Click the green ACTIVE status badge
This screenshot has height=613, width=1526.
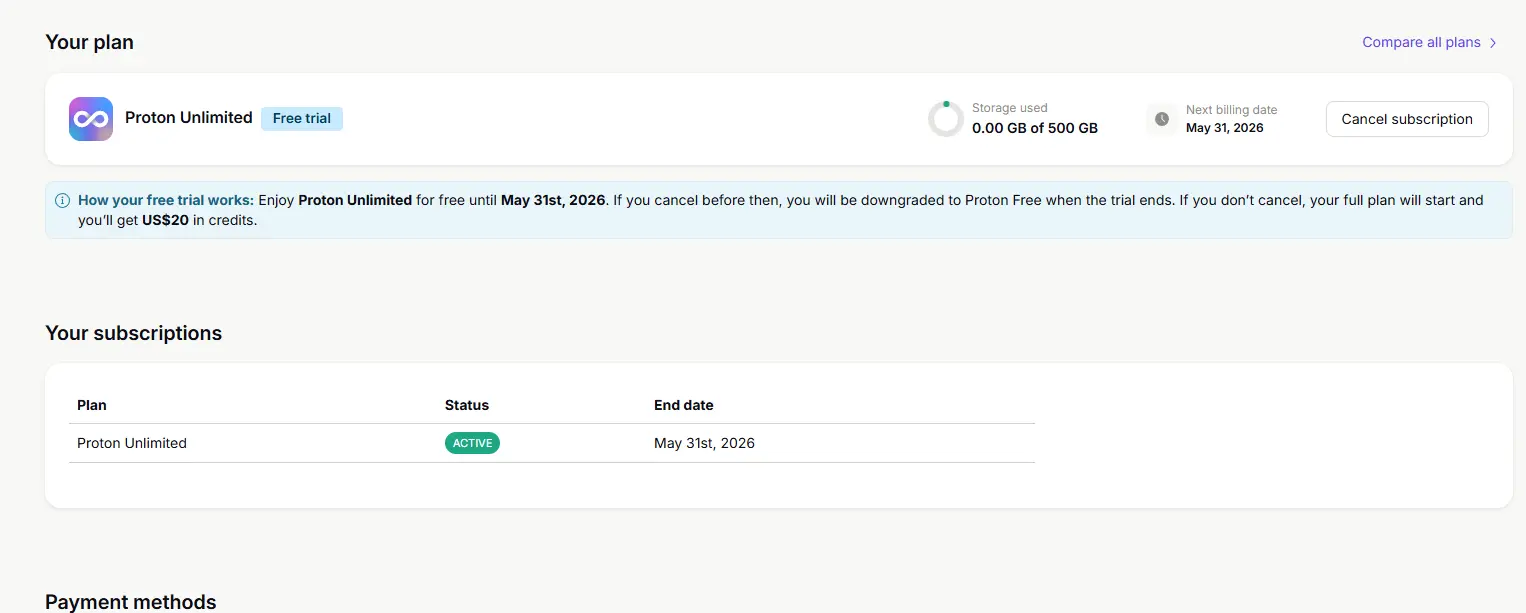pos(472,443)
